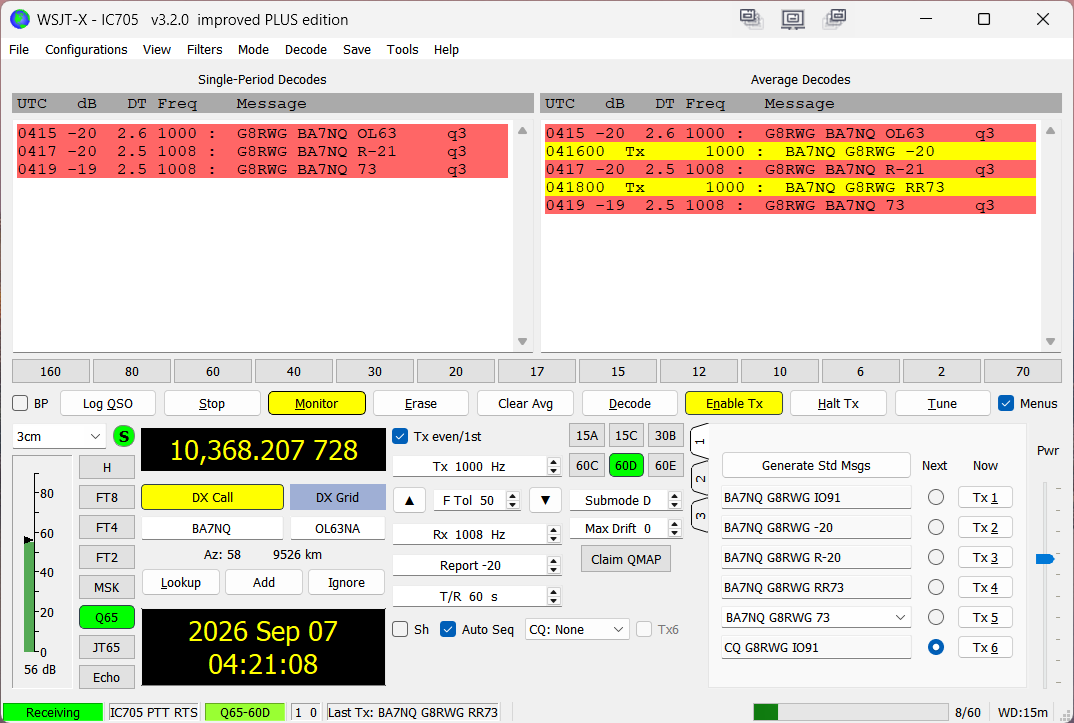Click the Log QSO button
Viewport: 1074px width, 723px height.
(x=108, y=403)
